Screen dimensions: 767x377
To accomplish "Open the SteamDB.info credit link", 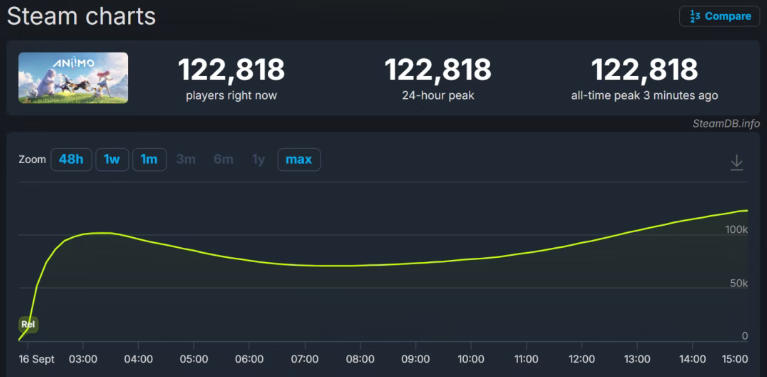I will (x=726, y=124).
